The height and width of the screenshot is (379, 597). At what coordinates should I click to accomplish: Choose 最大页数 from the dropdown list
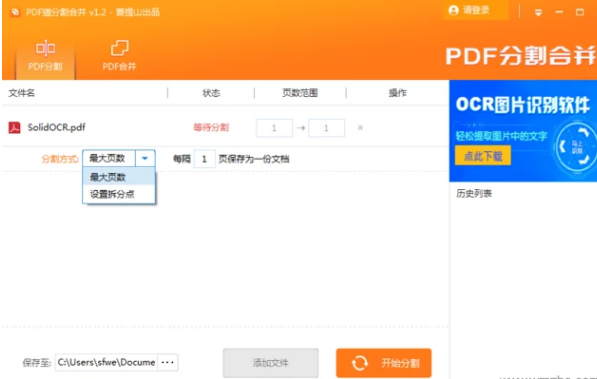tap(119, 177)
